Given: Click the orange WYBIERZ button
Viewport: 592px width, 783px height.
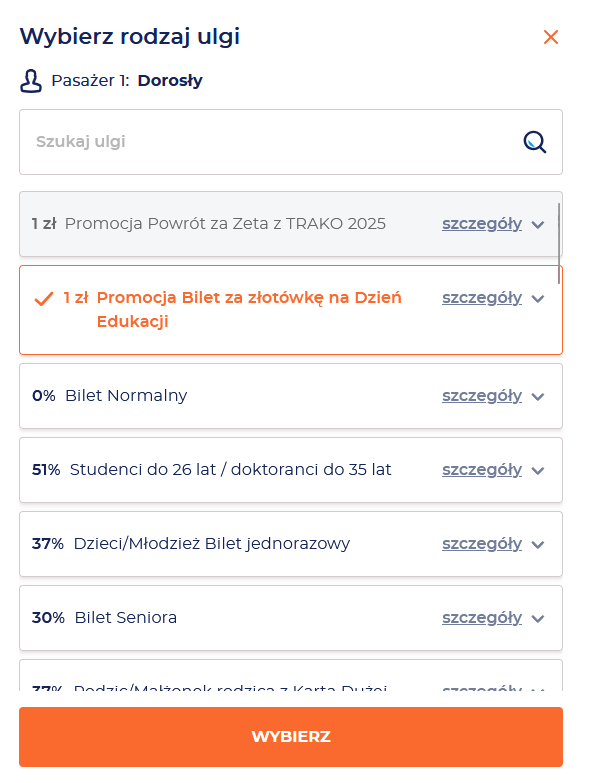Looking at the screenshot, I should [x=291, y=737].
